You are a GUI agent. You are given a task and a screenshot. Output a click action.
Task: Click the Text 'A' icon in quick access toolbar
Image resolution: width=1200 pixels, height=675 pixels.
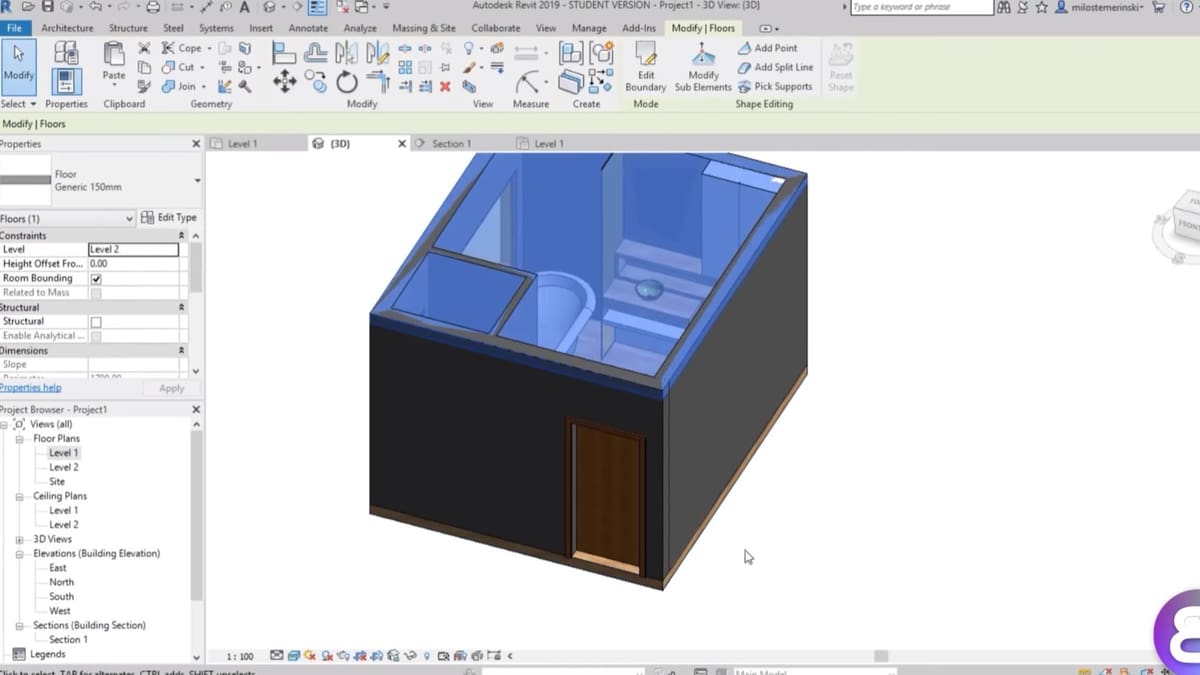(x=244, y=7)
